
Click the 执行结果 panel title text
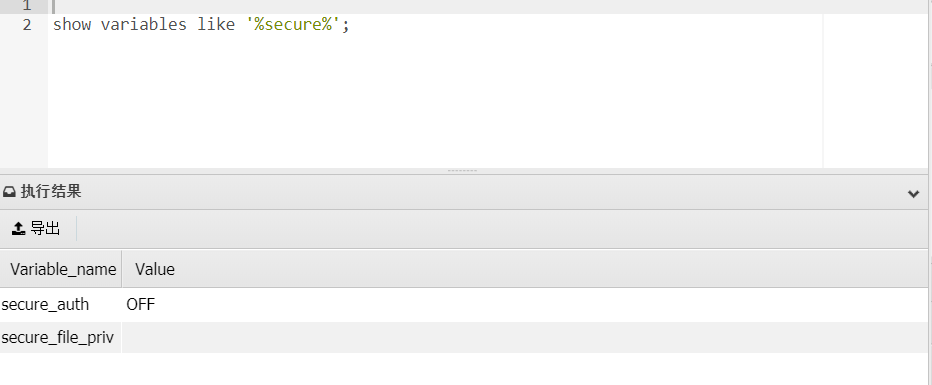51,191
